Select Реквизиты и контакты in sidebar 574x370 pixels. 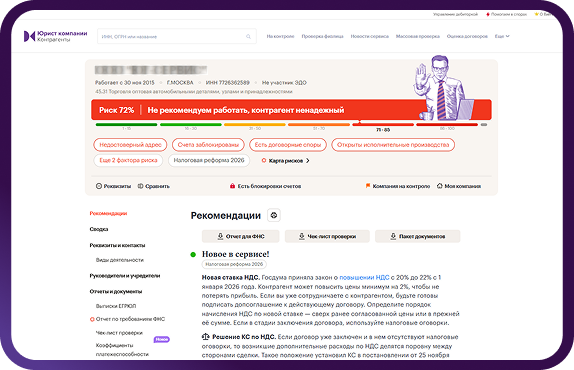pos(118,245)
